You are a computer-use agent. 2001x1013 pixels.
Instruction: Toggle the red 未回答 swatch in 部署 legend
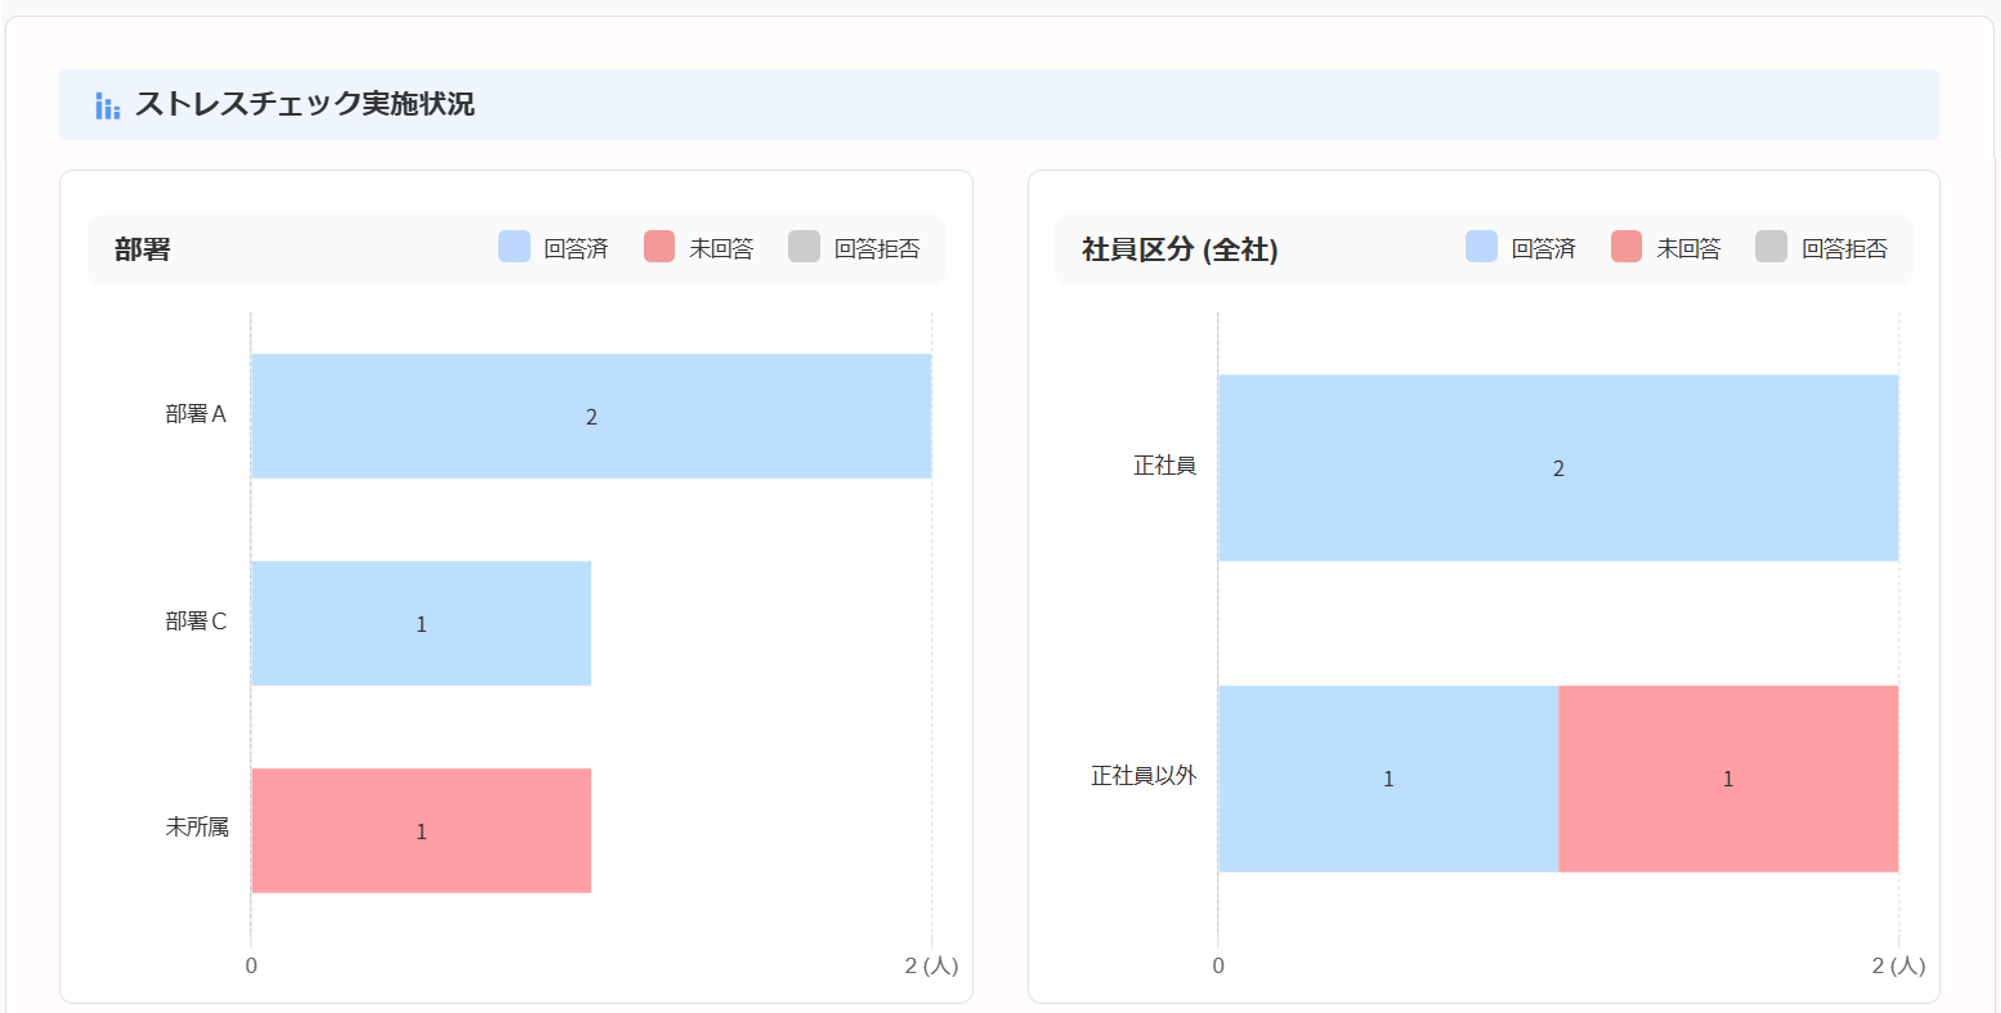pos(659,247)
